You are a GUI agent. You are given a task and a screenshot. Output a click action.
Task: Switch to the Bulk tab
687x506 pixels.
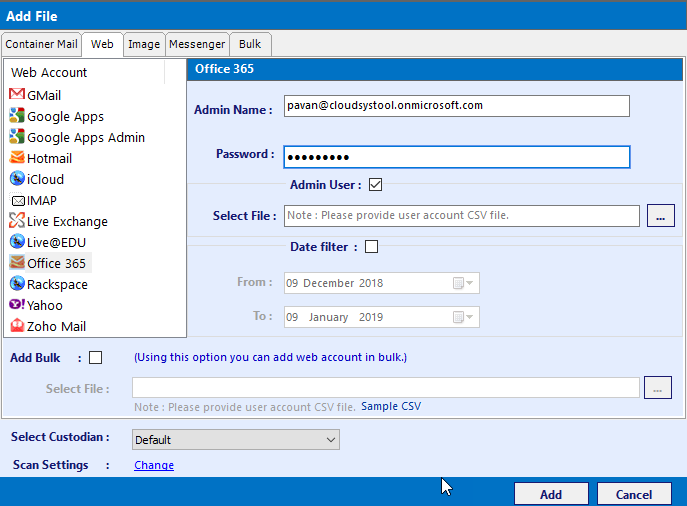tap(250, 44)
